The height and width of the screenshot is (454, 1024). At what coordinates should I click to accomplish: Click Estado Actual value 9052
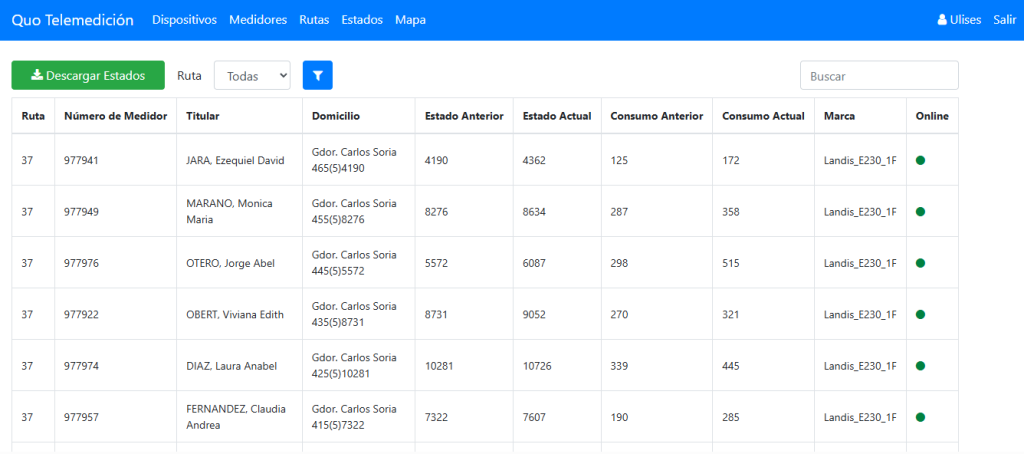pyautogui.click(x=534, y=314)
